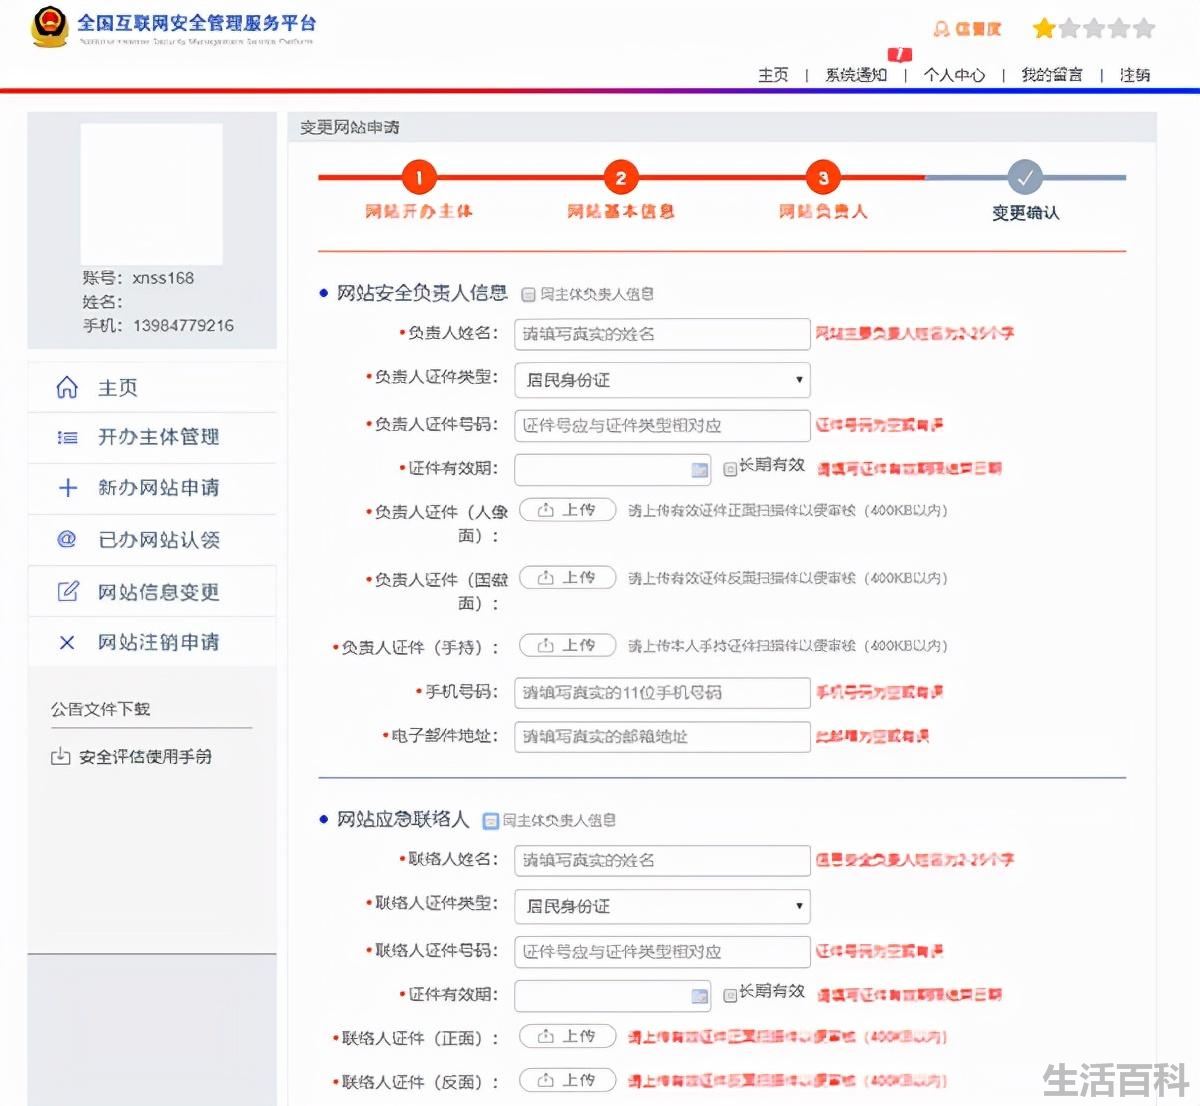Viewport: 1200px width, 1106px height.
Task: Upload 联络人证件 反面 file
Action: pyautogui.click(x=567, y=1081)
